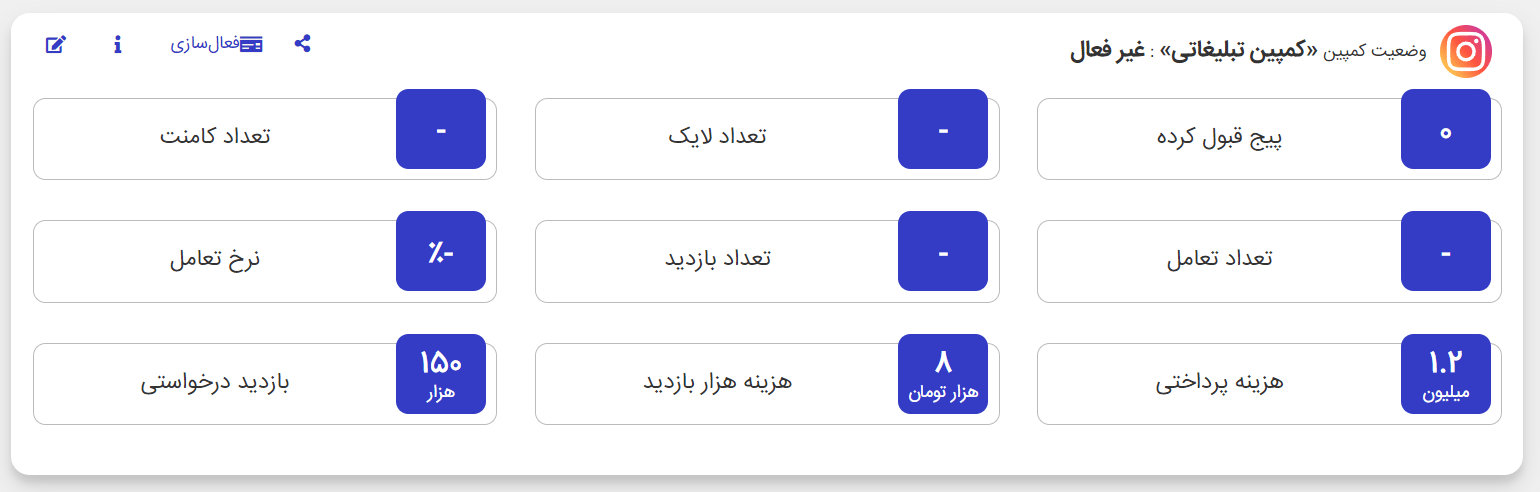Image resolution: width=1540 pixels, height=492 pixels.
Task: Select the پیج قبول کرده label
Action: tap(1219, 137)
